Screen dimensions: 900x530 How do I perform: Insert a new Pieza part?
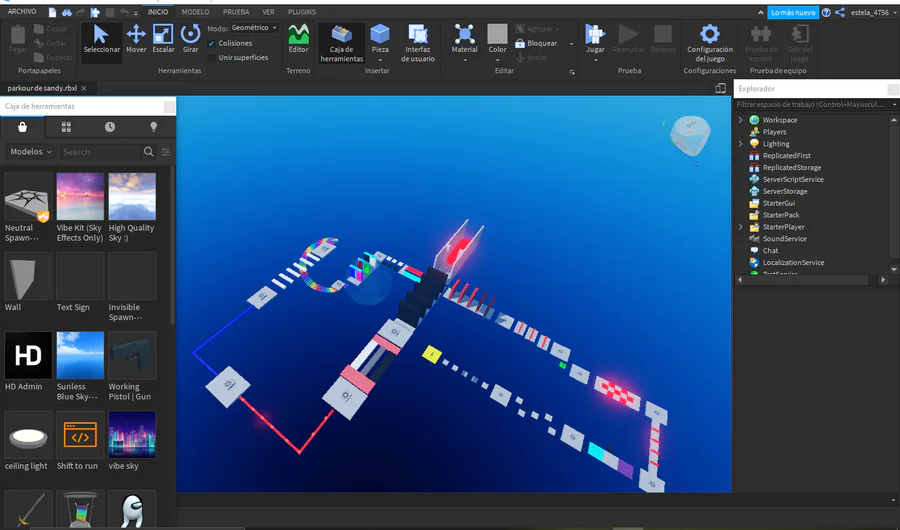tap(380, 40)
